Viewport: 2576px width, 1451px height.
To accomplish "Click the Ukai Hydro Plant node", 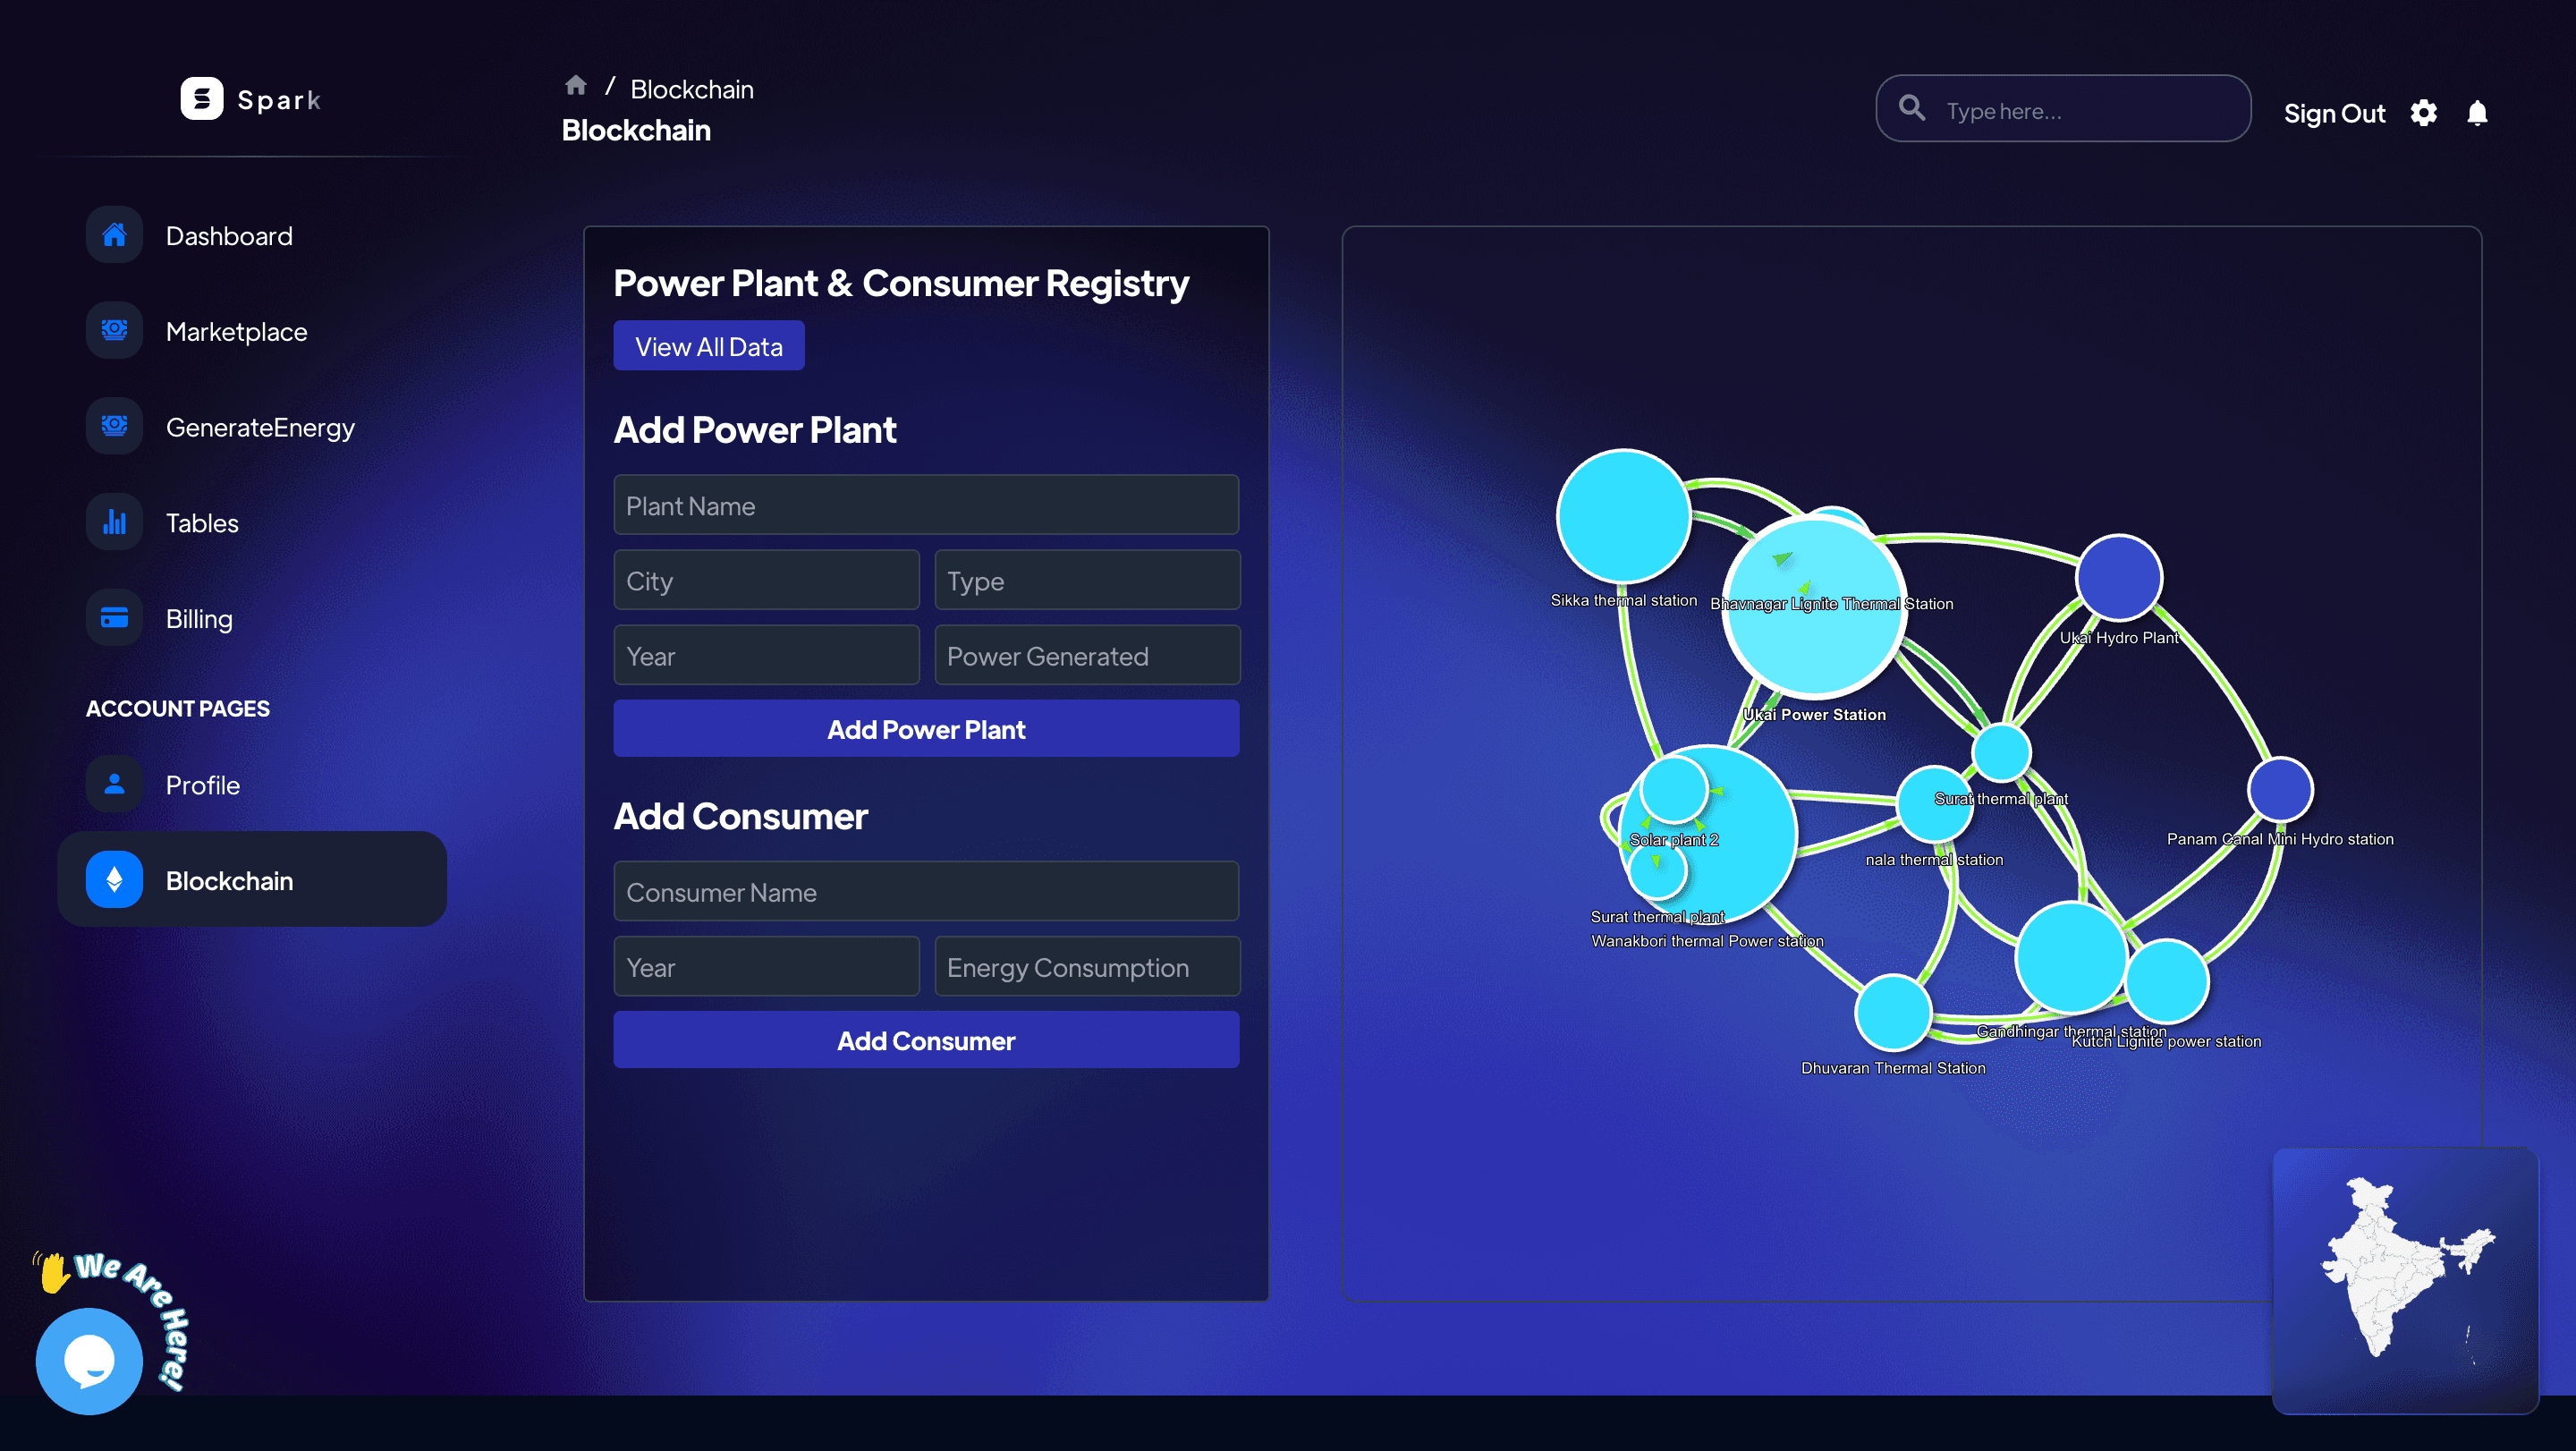I will point(2118,577).
